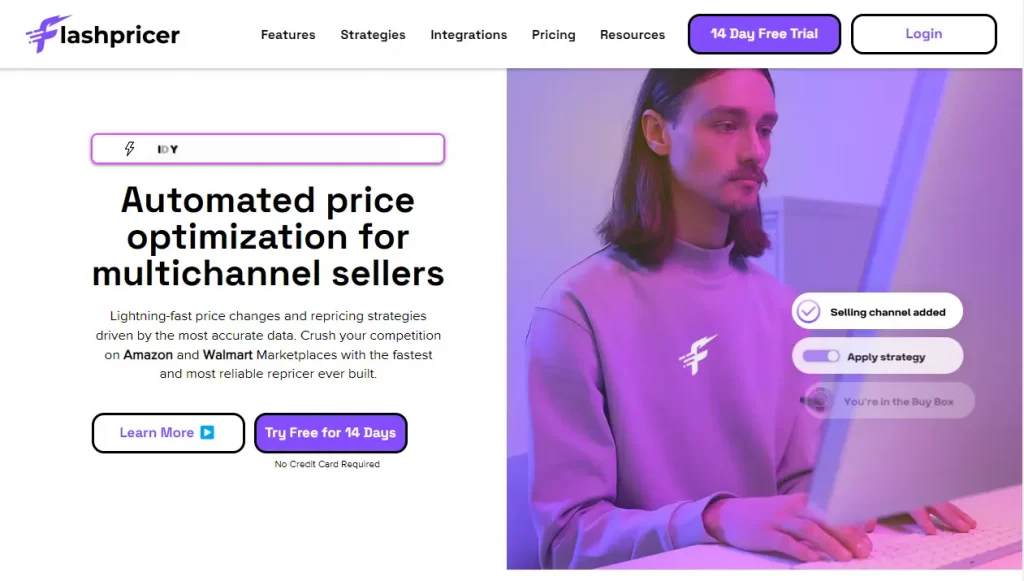Click the Walmart bold link text
The width and height of the screenshot is (1024, 581).
(227, 354)
